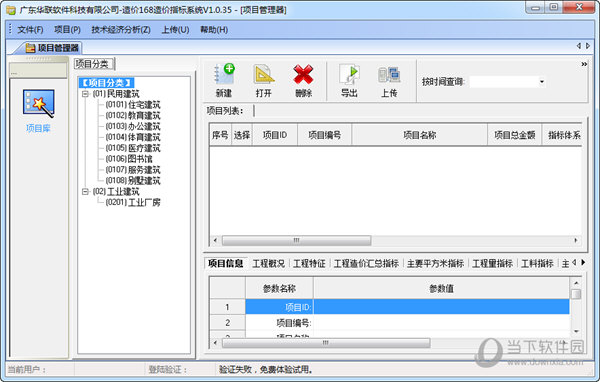The height and width of the screenshot is (382, 600).
Task: Click the document tab strip left arrow
Action: (x=579, y=46)
